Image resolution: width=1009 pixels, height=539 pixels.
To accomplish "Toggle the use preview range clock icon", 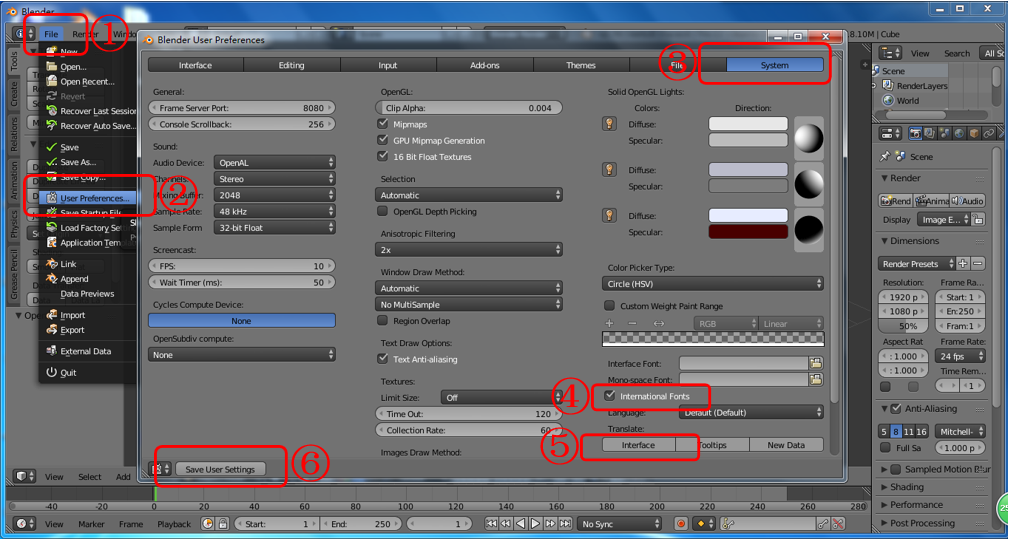I will pyautogui.click(x=207, y=524).
